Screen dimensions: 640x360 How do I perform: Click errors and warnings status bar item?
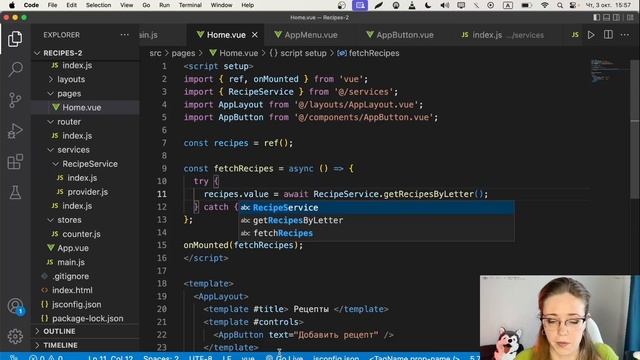coord(46,357)
